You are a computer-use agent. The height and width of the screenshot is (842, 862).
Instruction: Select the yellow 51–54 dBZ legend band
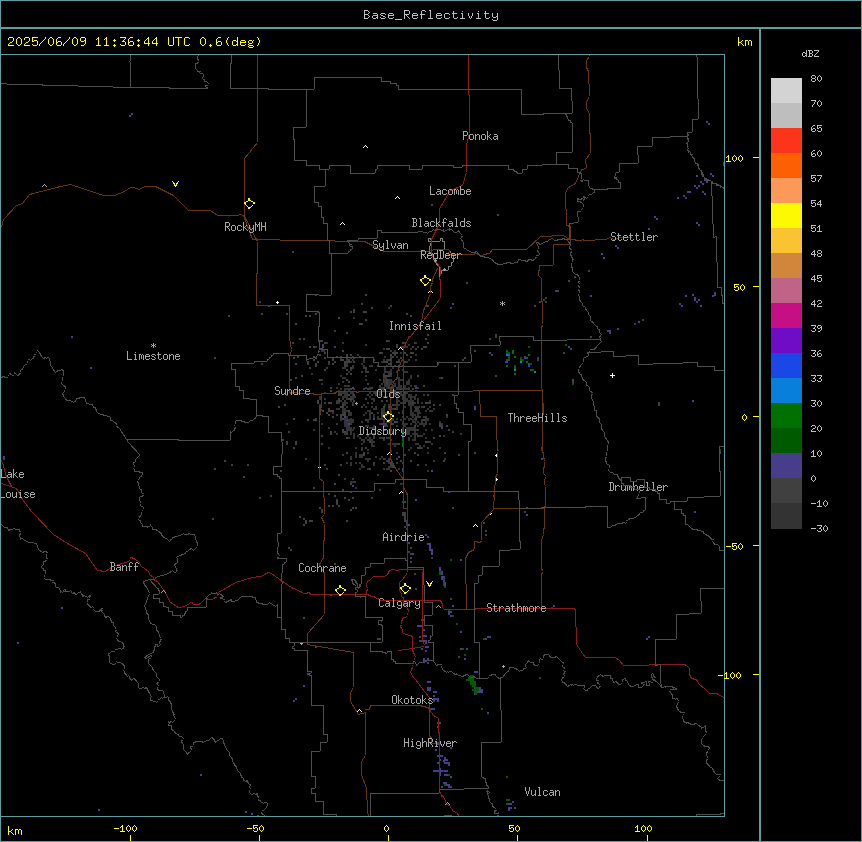pyautogui.click(x=786, y=215)
